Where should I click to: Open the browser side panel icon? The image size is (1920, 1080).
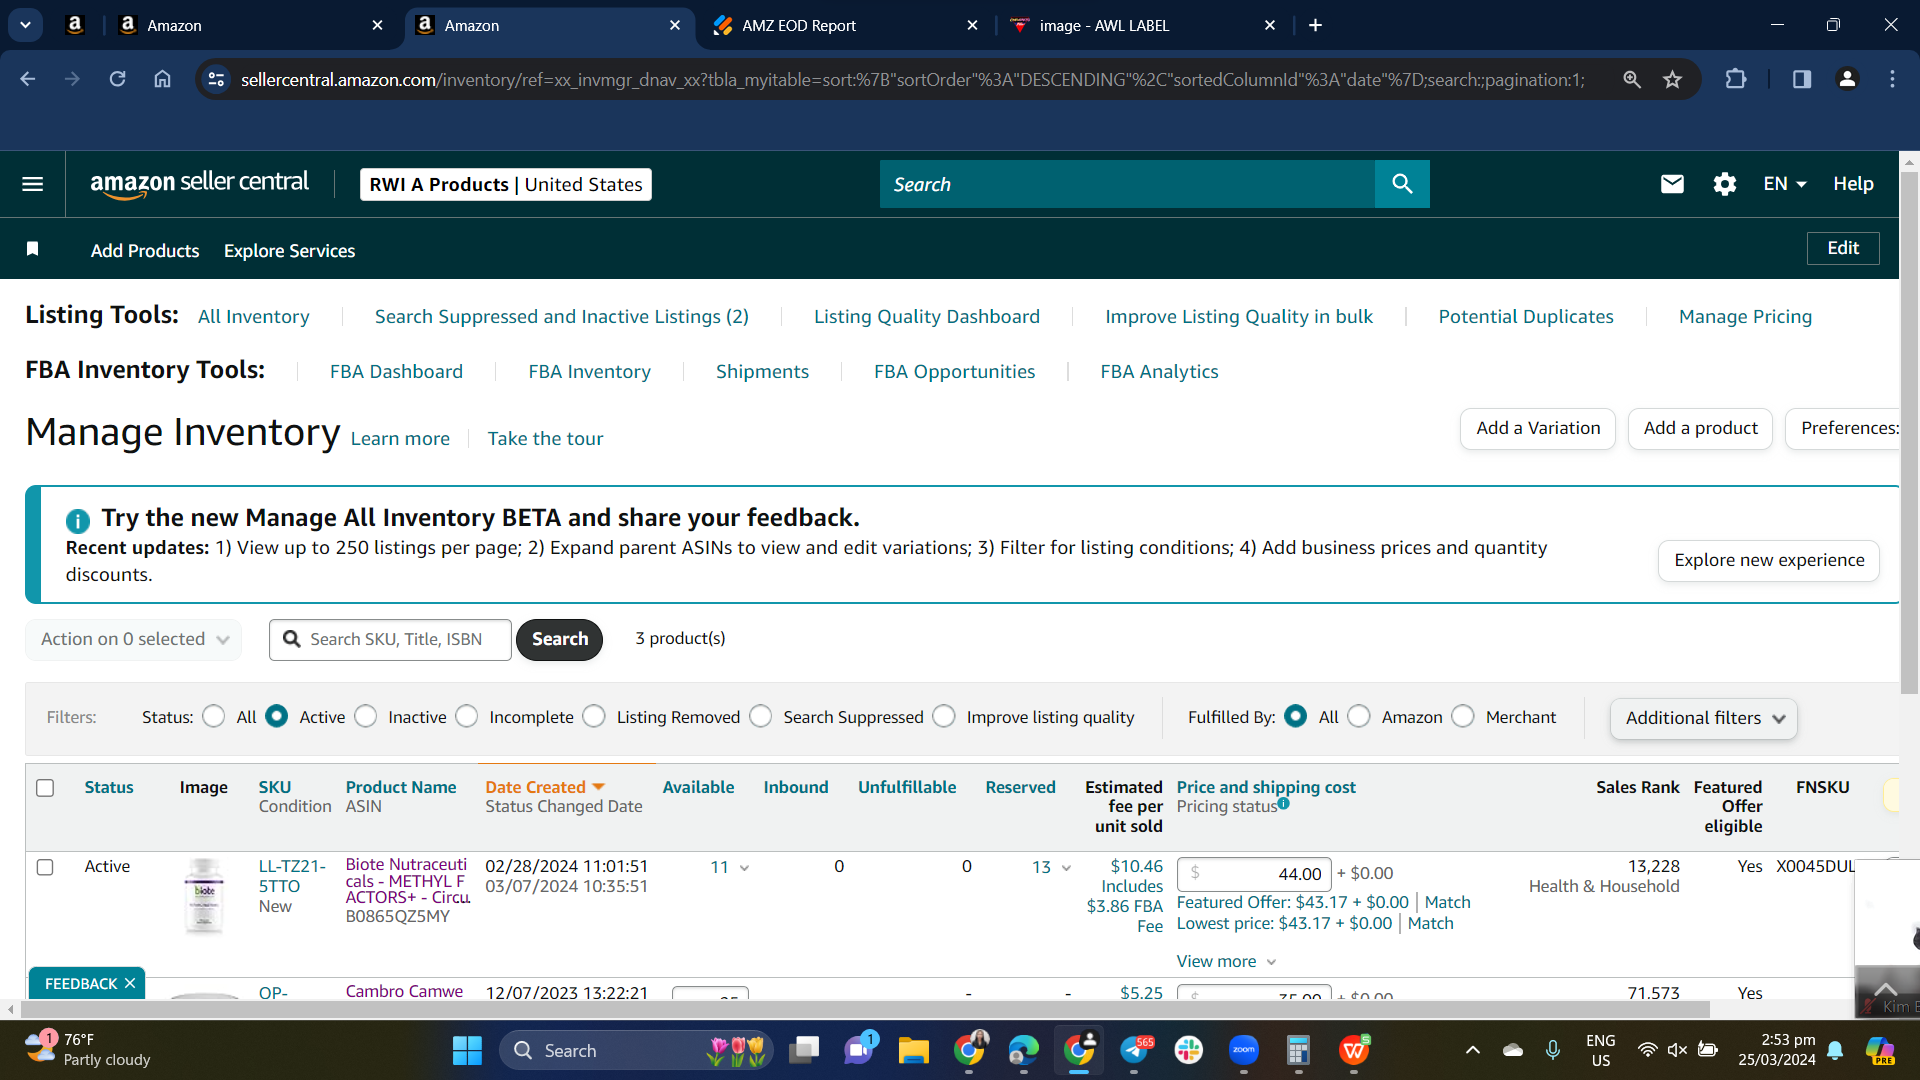(x=1802, y=79)
